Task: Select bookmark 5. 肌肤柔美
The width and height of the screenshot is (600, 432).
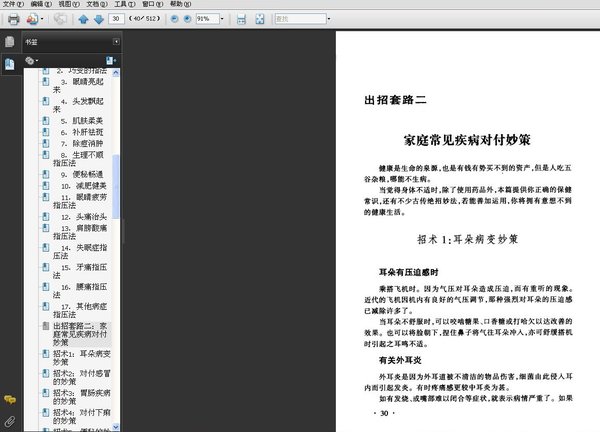Action: pyautogui.click(x=82, y=121)
